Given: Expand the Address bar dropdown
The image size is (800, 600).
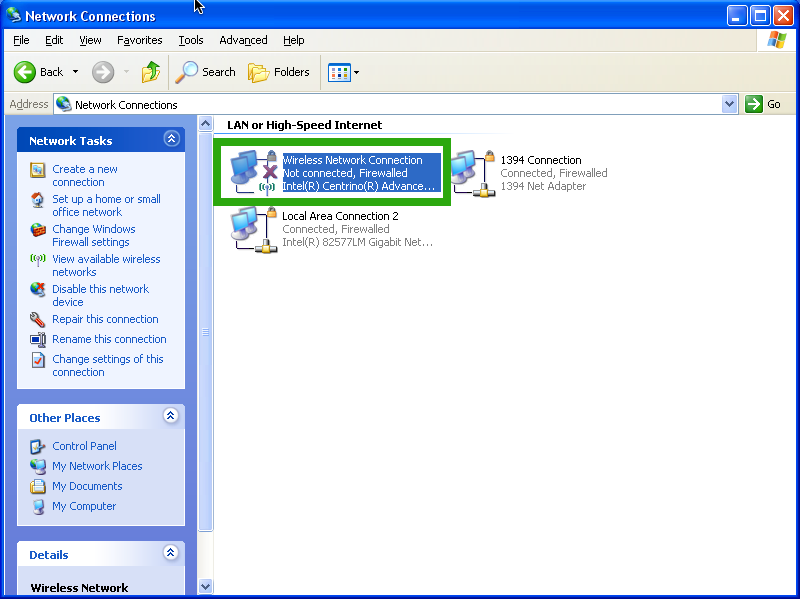Looking at the screenshot, I should [x=729, y=104].
